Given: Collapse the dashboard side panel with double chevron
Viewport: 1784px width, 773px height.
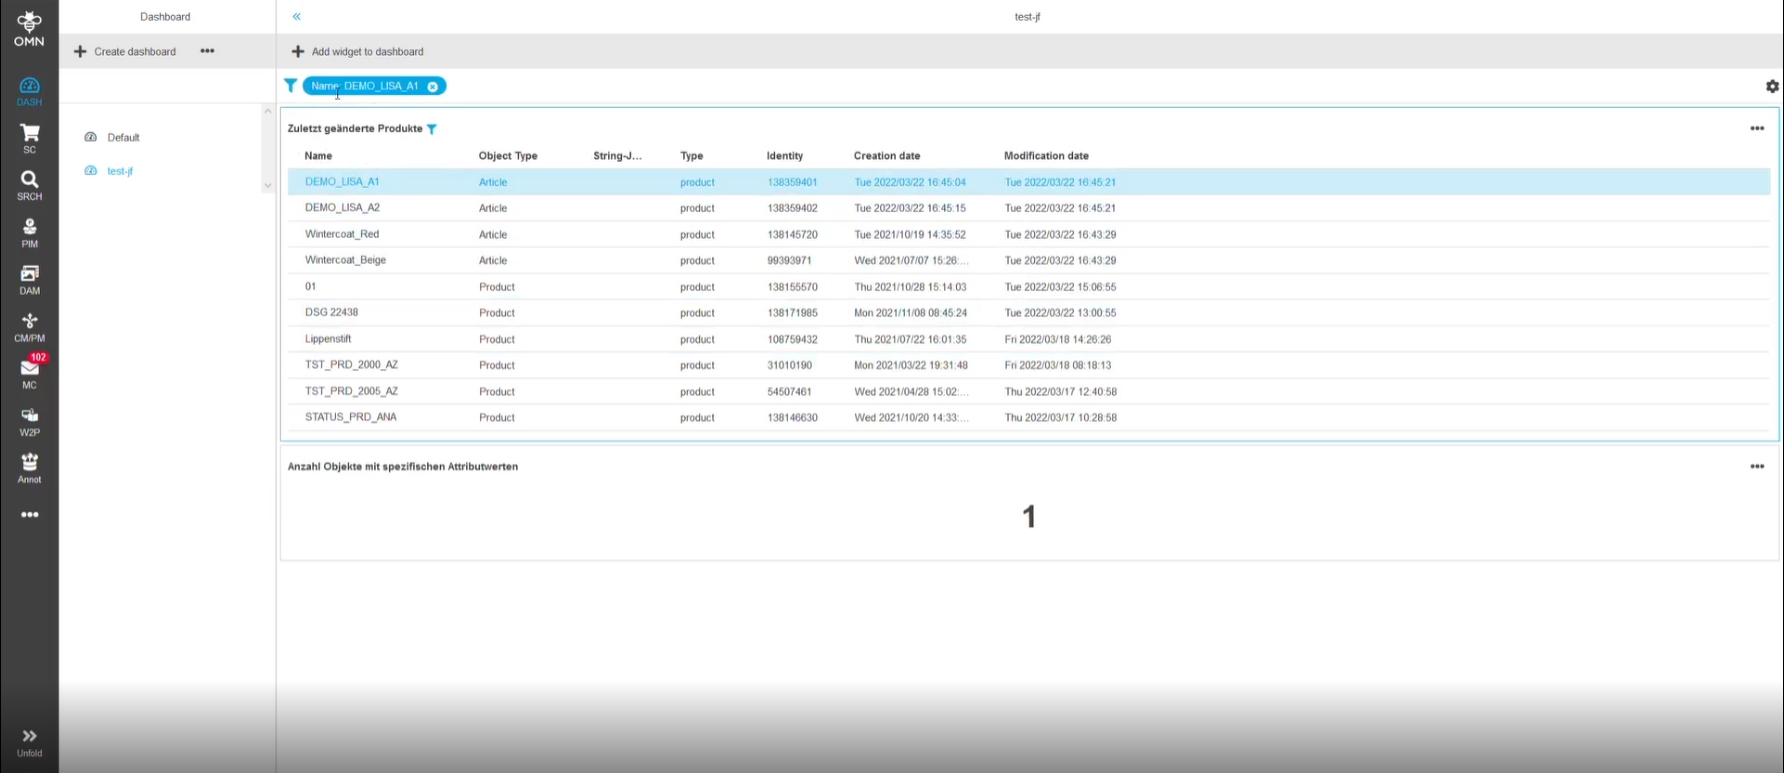Looking at the screenshot, I should point(296,17).
